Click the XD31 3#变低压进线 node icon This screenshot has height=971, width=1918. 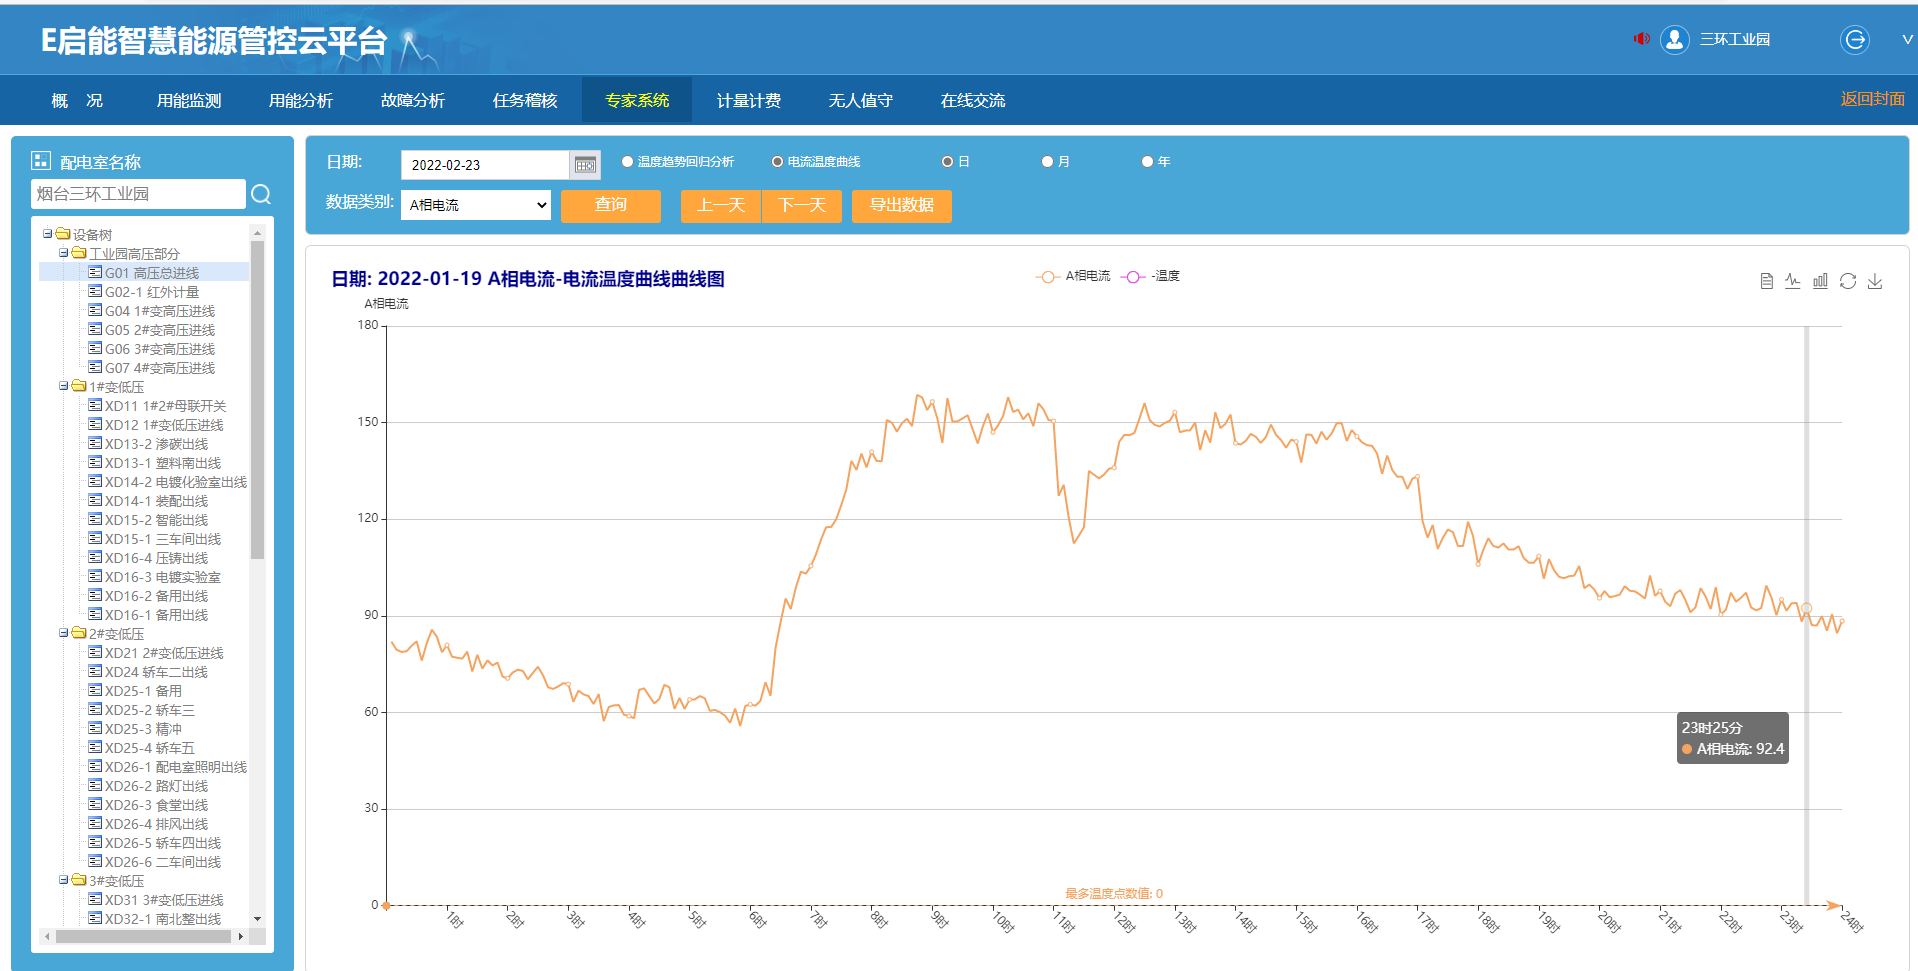tap(95, 899)
